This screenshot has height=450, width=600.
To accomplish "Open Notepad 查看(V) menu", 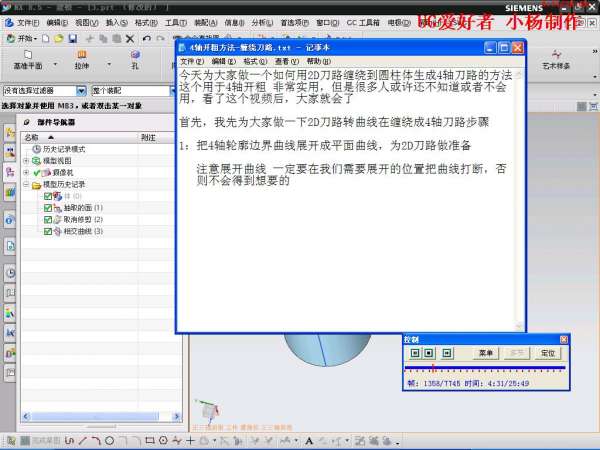I will (x=287, y=61).
